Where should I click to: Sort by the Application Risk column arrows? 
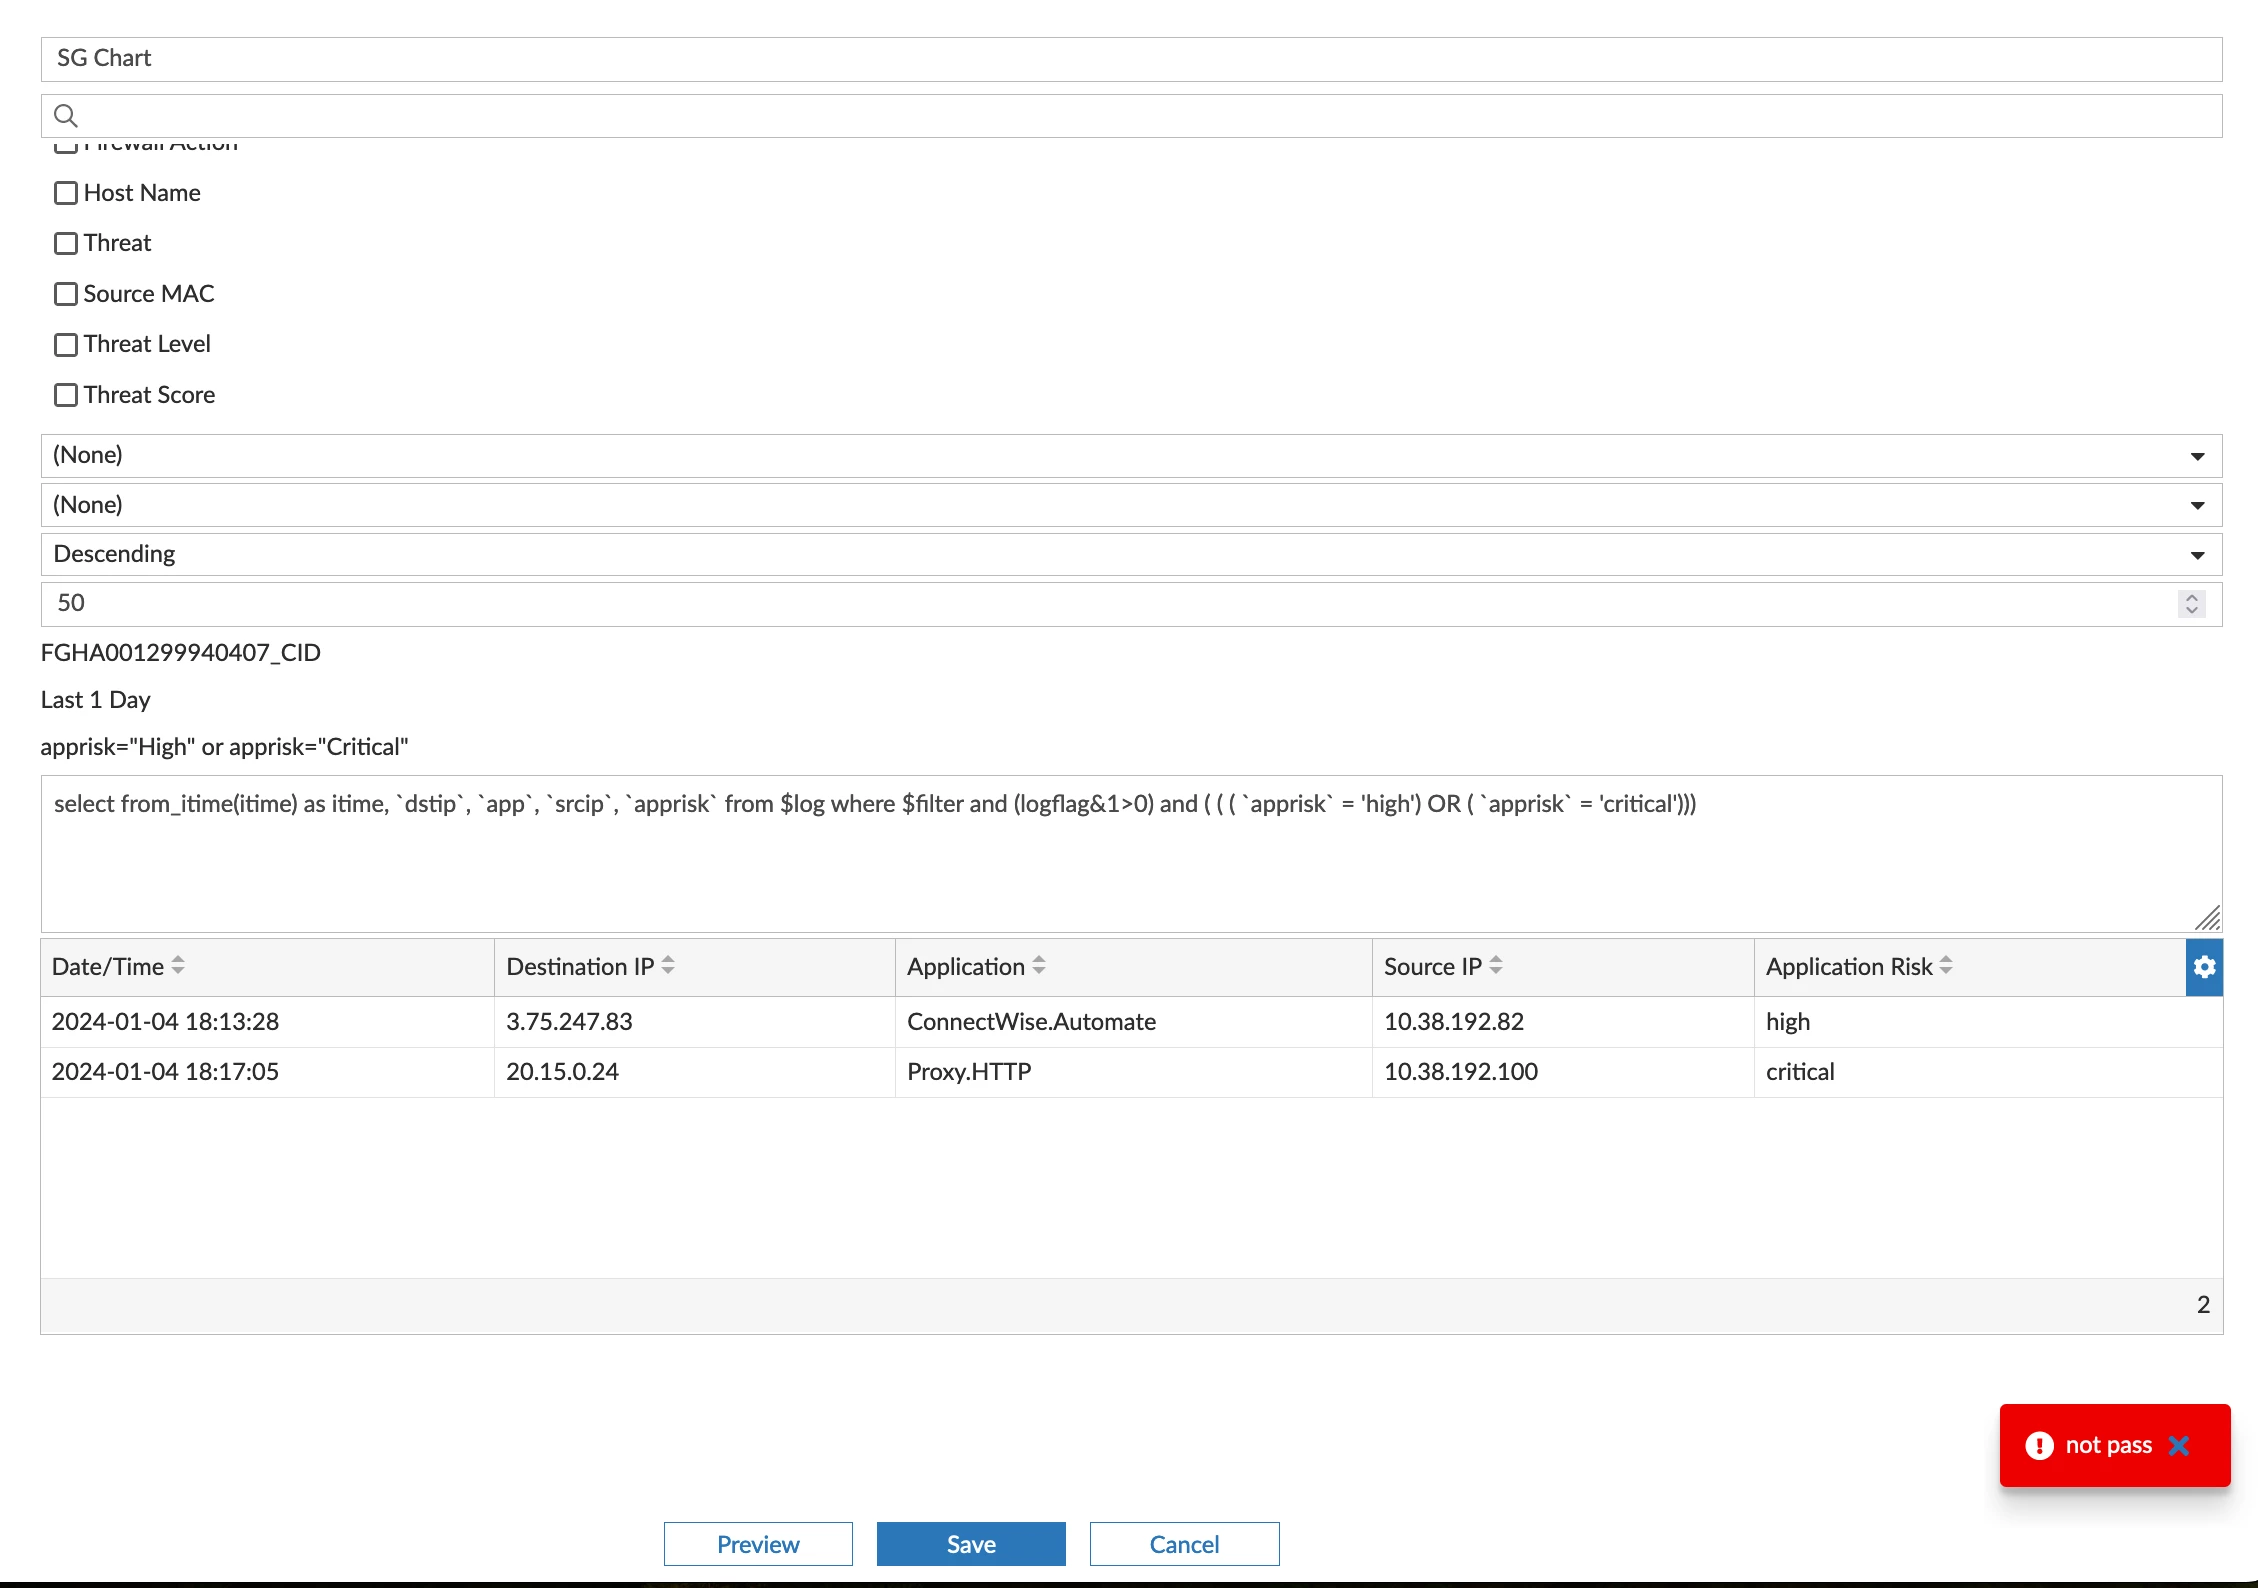click(1946, 966)
